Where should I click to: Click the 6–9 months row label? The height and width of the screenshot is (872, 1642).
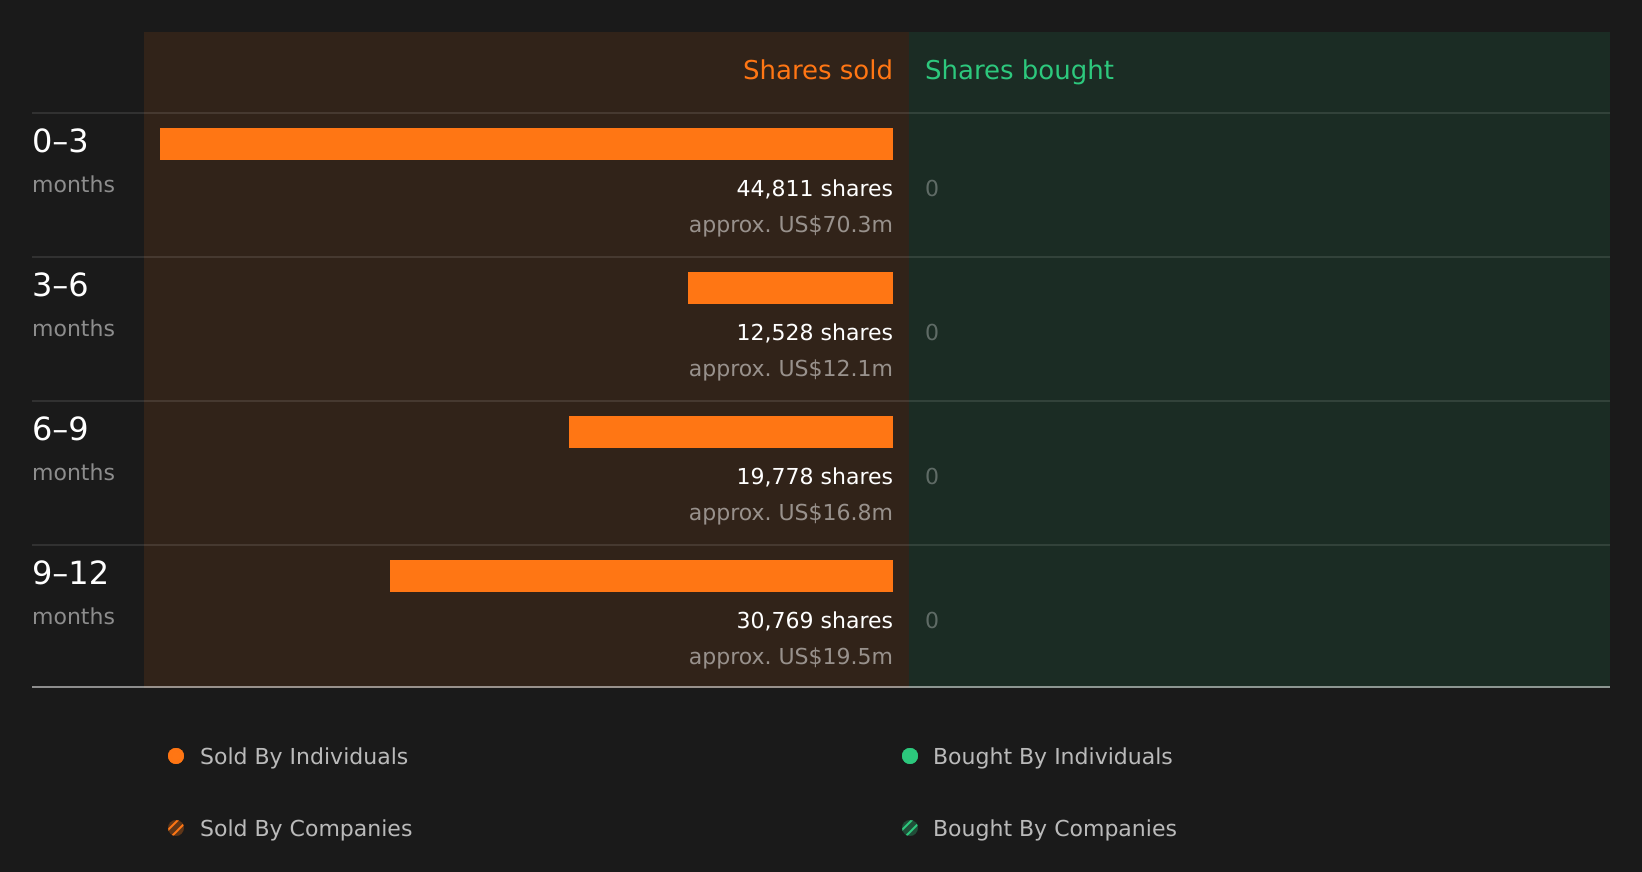click(73, 449)
